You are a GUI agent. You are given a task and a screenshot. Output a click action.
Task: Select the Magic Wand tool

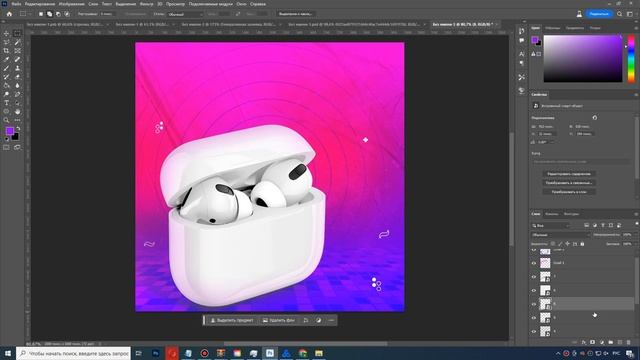click(x=17, y=42)
